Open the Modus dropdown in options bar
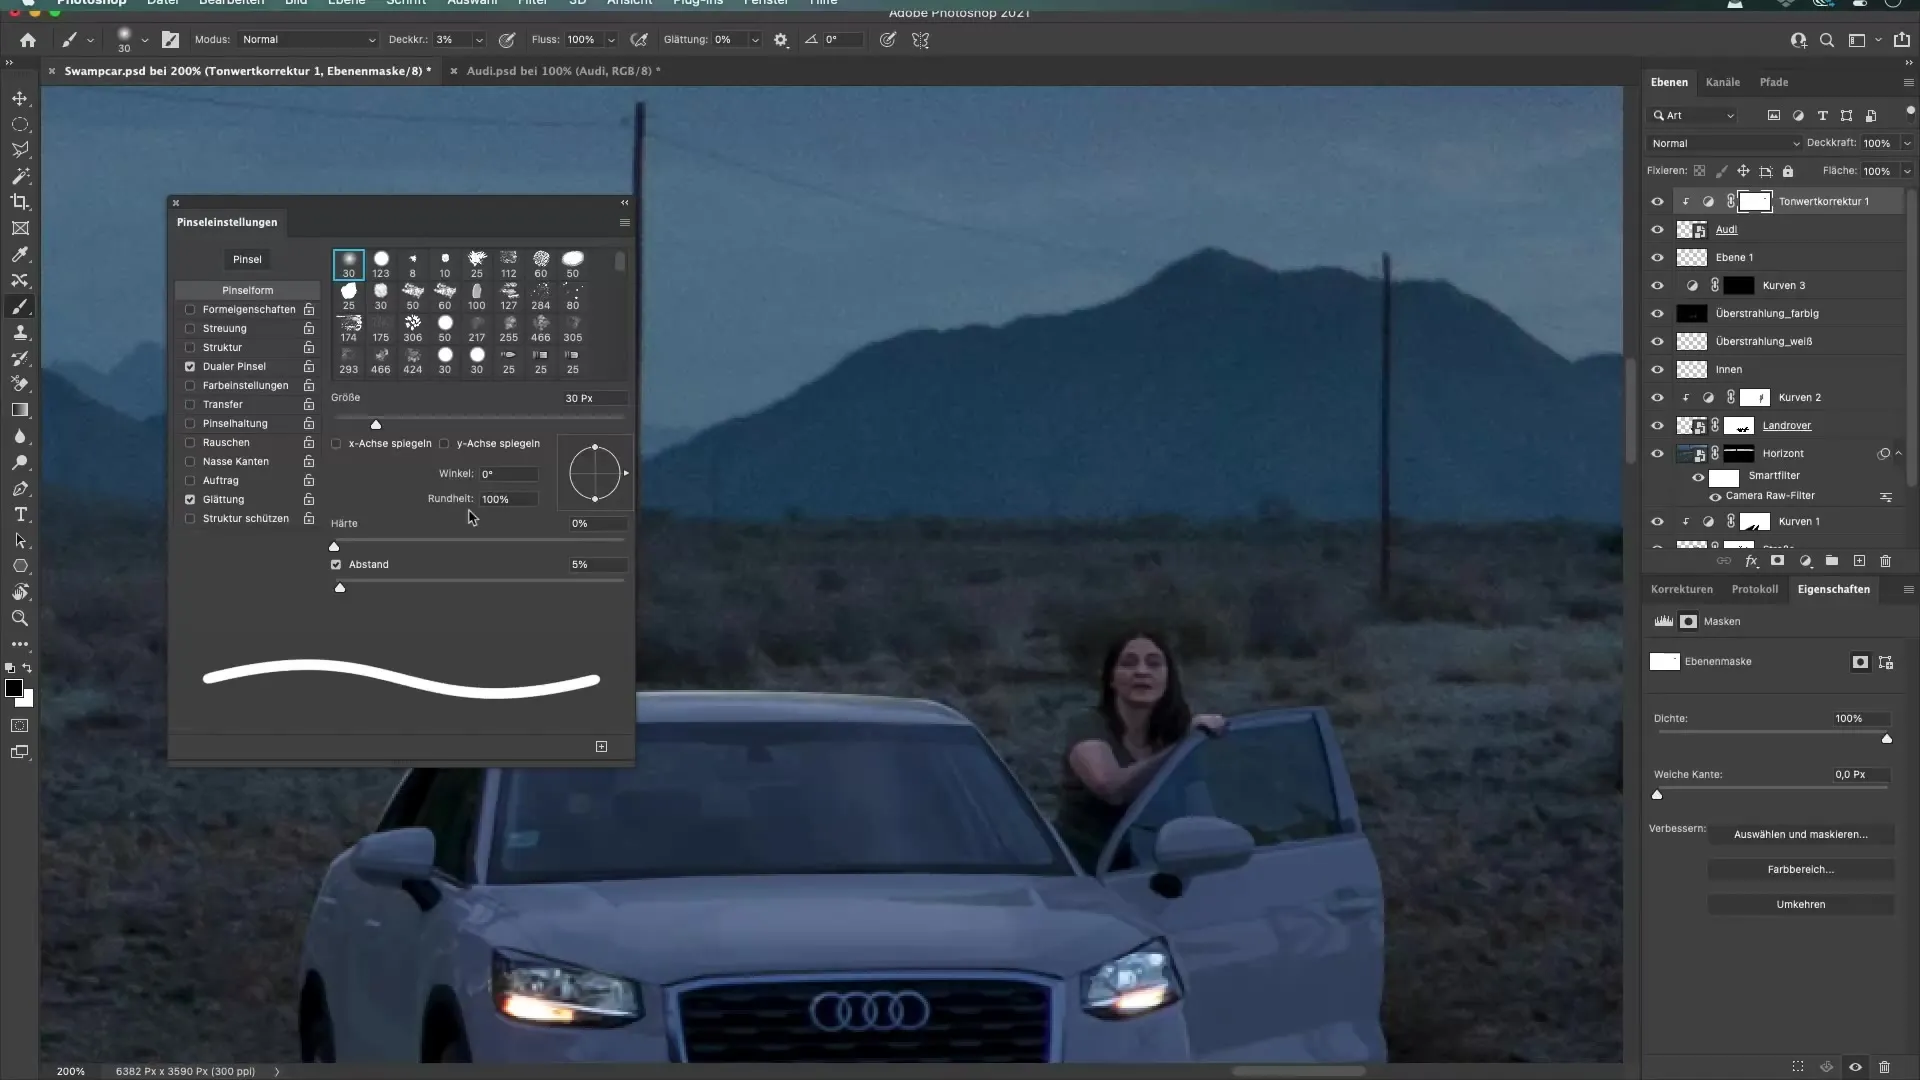This screenshot has height=1080, width=1920. [x=308, y=40]
